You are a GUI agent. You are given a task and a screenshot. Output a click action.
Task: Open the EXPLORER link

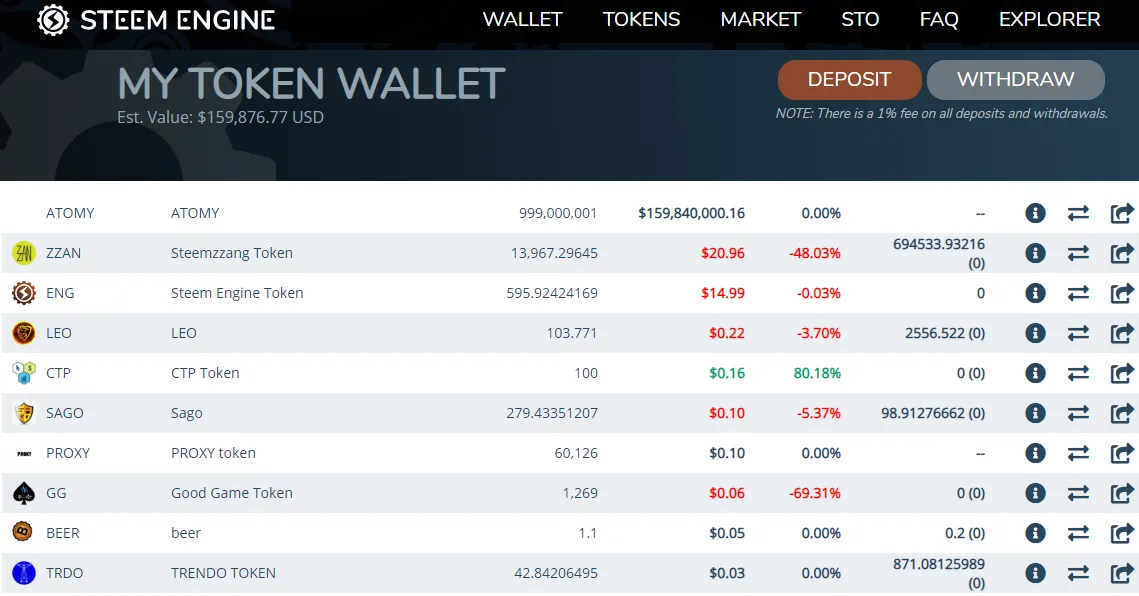tap(1050, 20)
